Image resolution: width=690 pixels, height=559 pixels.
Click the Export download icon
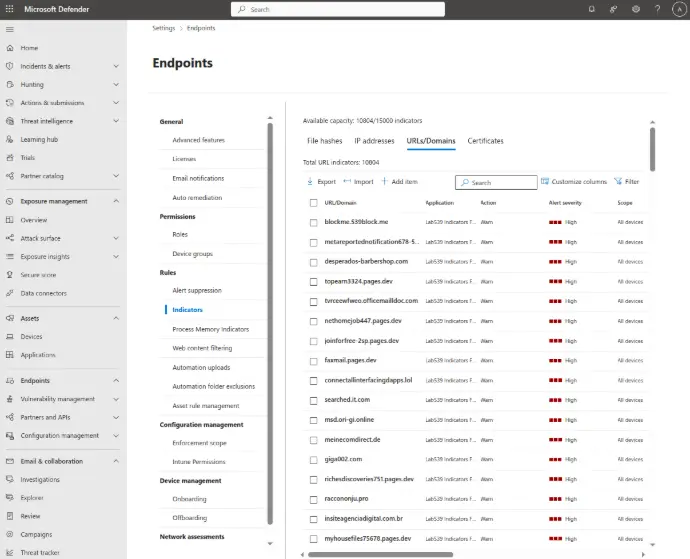pyautogui.click(x=310, y=181)
